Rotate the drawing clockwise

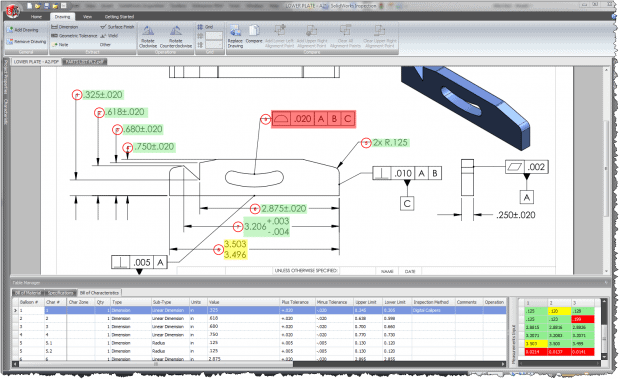(x=148, y=36)
